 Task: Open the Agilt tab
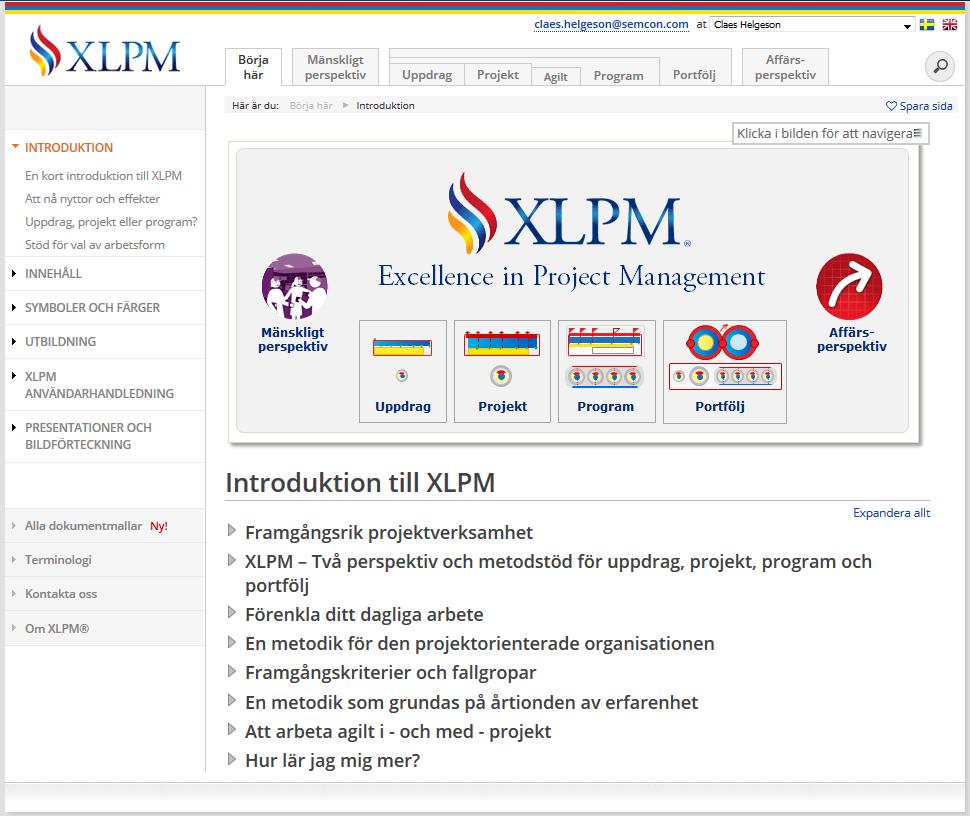point(556,77)
